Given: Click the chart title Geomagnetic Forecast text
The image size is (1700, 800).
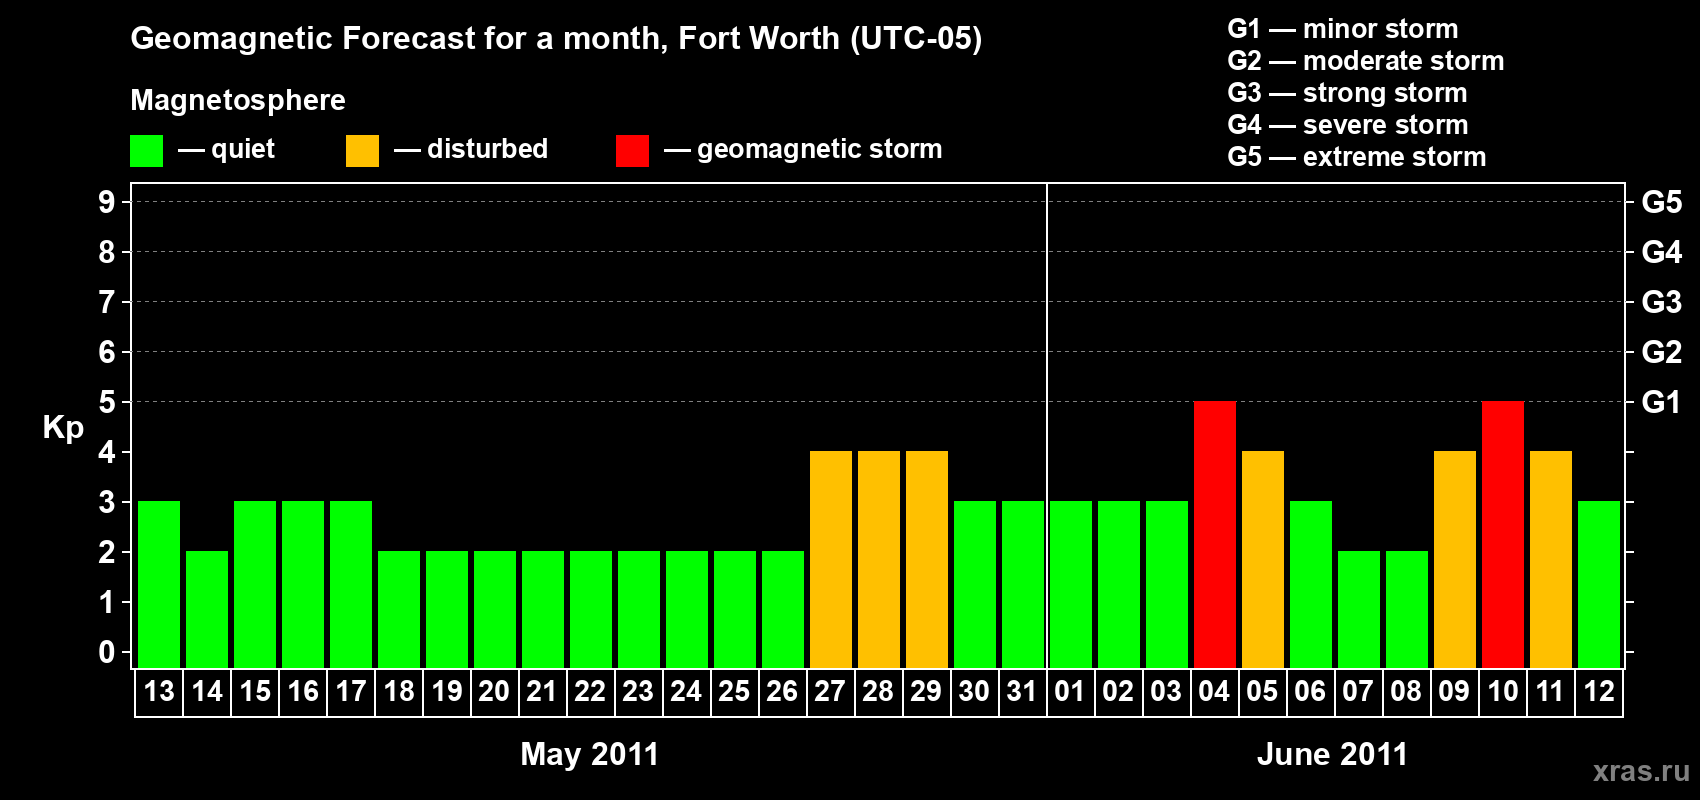Looking at the screenshot, I should (x=556, y=38).
